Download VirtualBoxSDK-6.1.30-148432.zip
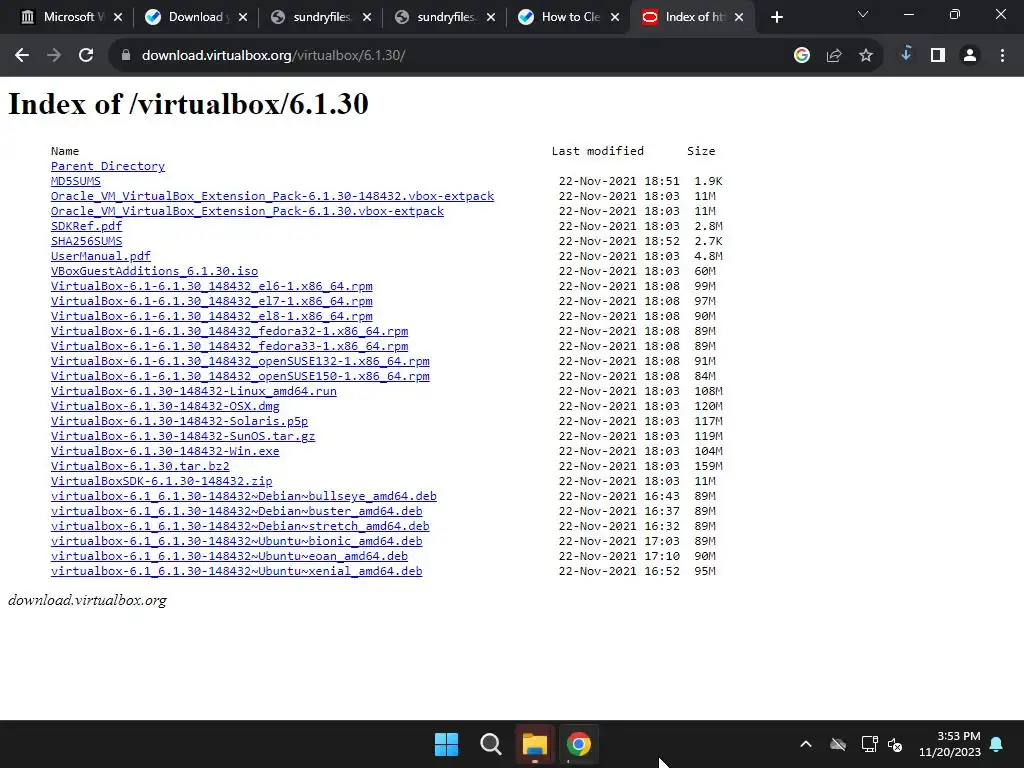This screenshot has height=768, width=1024. click(x=161, y=481)
